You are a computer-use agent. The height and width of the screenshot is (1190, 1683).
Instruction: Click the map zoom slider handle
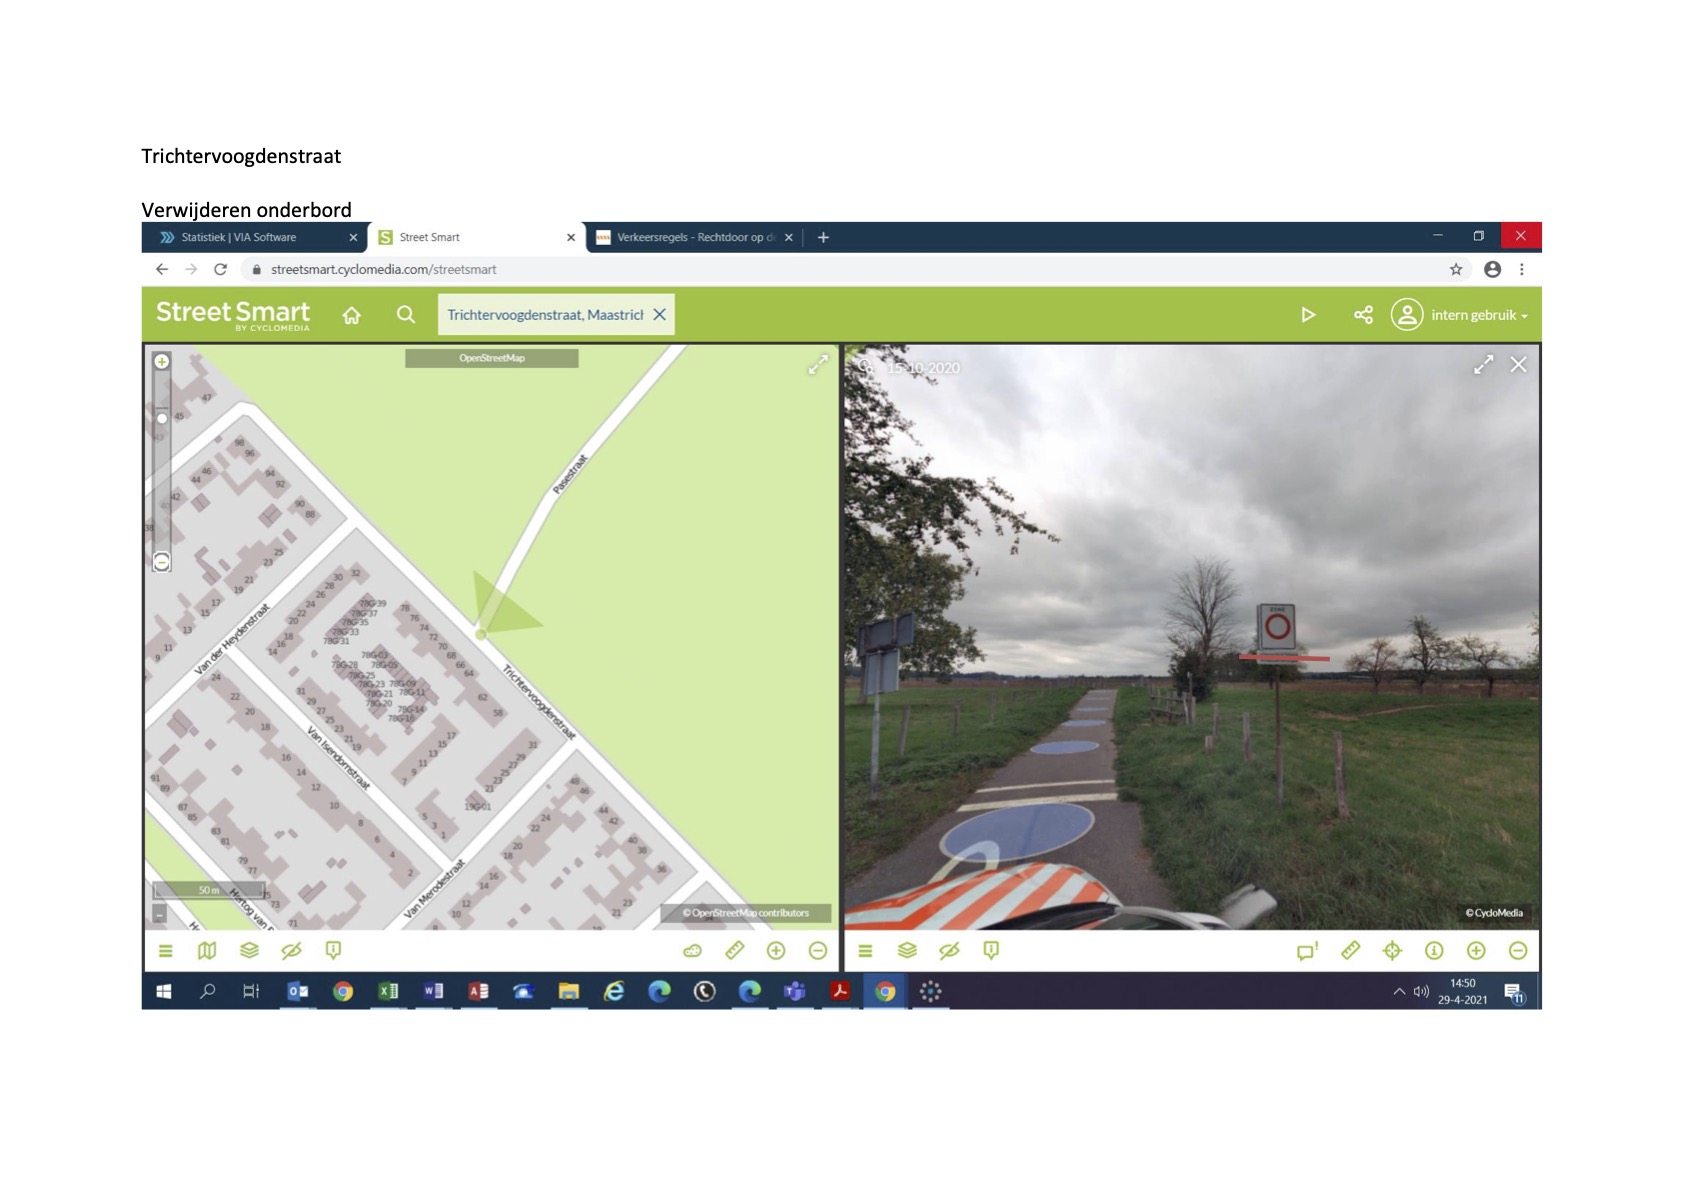coord(162,418)
